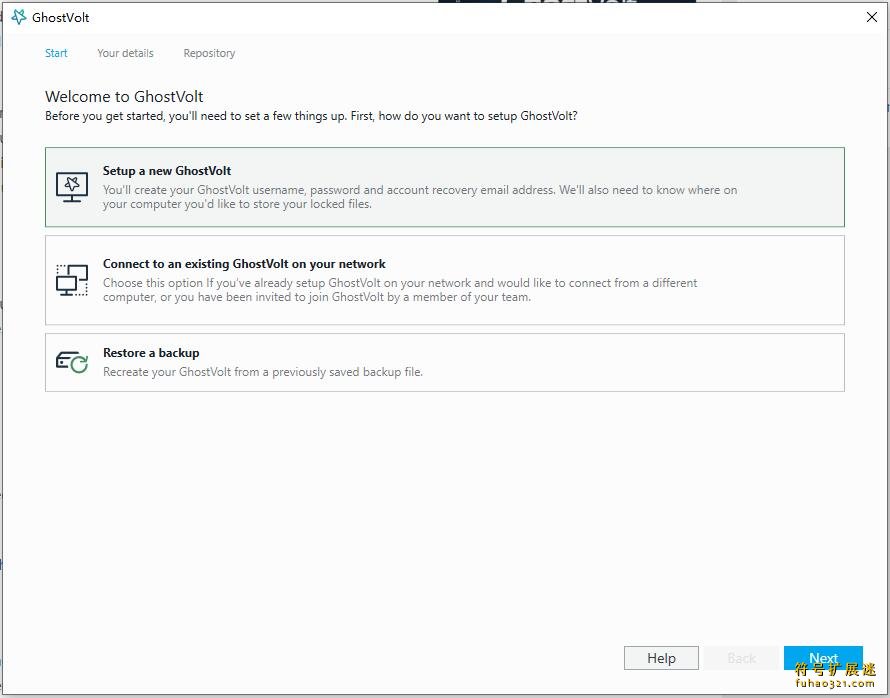Image resolution: width=890 pixels, height=698 pixels.
Task: Open the Repository step tab
Action: click(x=209, y=53)
